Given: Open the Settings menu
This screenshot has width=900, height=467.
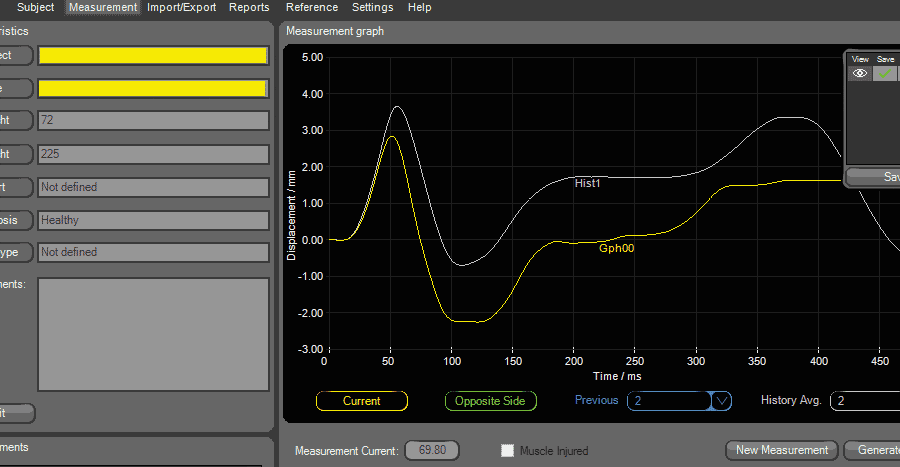Looking at the screenshot, I should click(372, 7).
